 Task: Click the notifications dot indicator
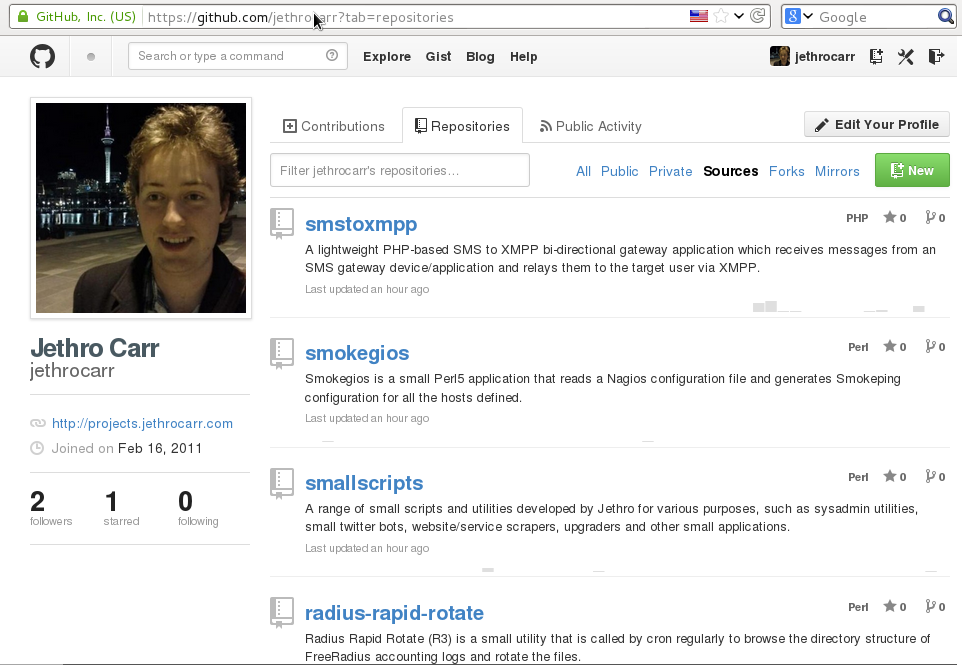point(91,57)
